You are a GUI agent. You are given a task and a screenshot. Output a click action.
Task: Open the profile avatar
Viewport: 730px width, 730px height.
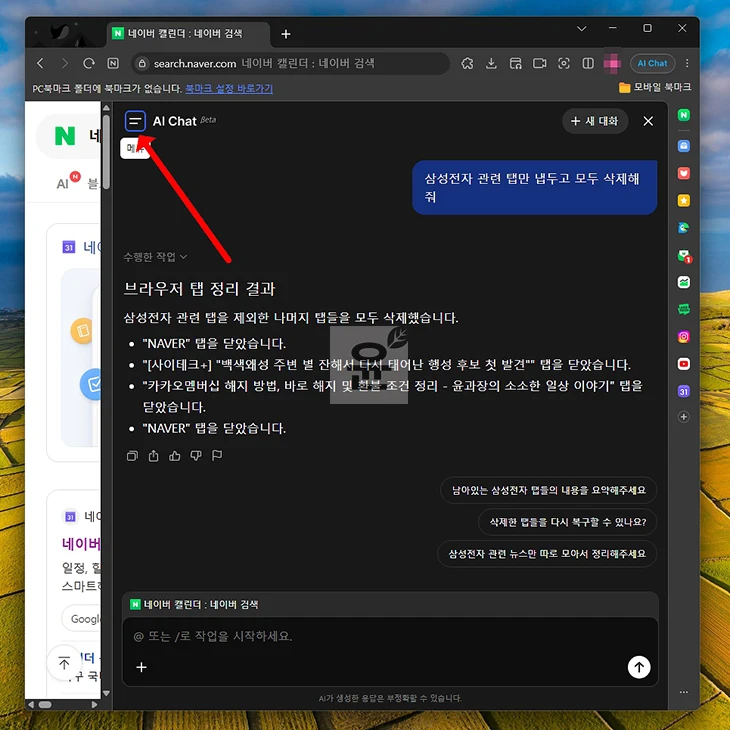(x=612, y=63)
